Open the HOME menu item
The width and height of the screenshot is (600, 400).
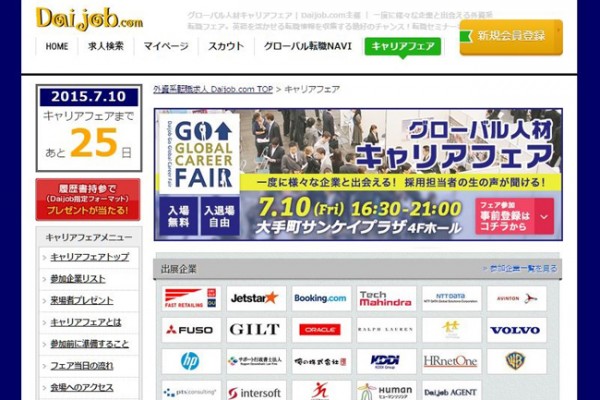point(57,46)
